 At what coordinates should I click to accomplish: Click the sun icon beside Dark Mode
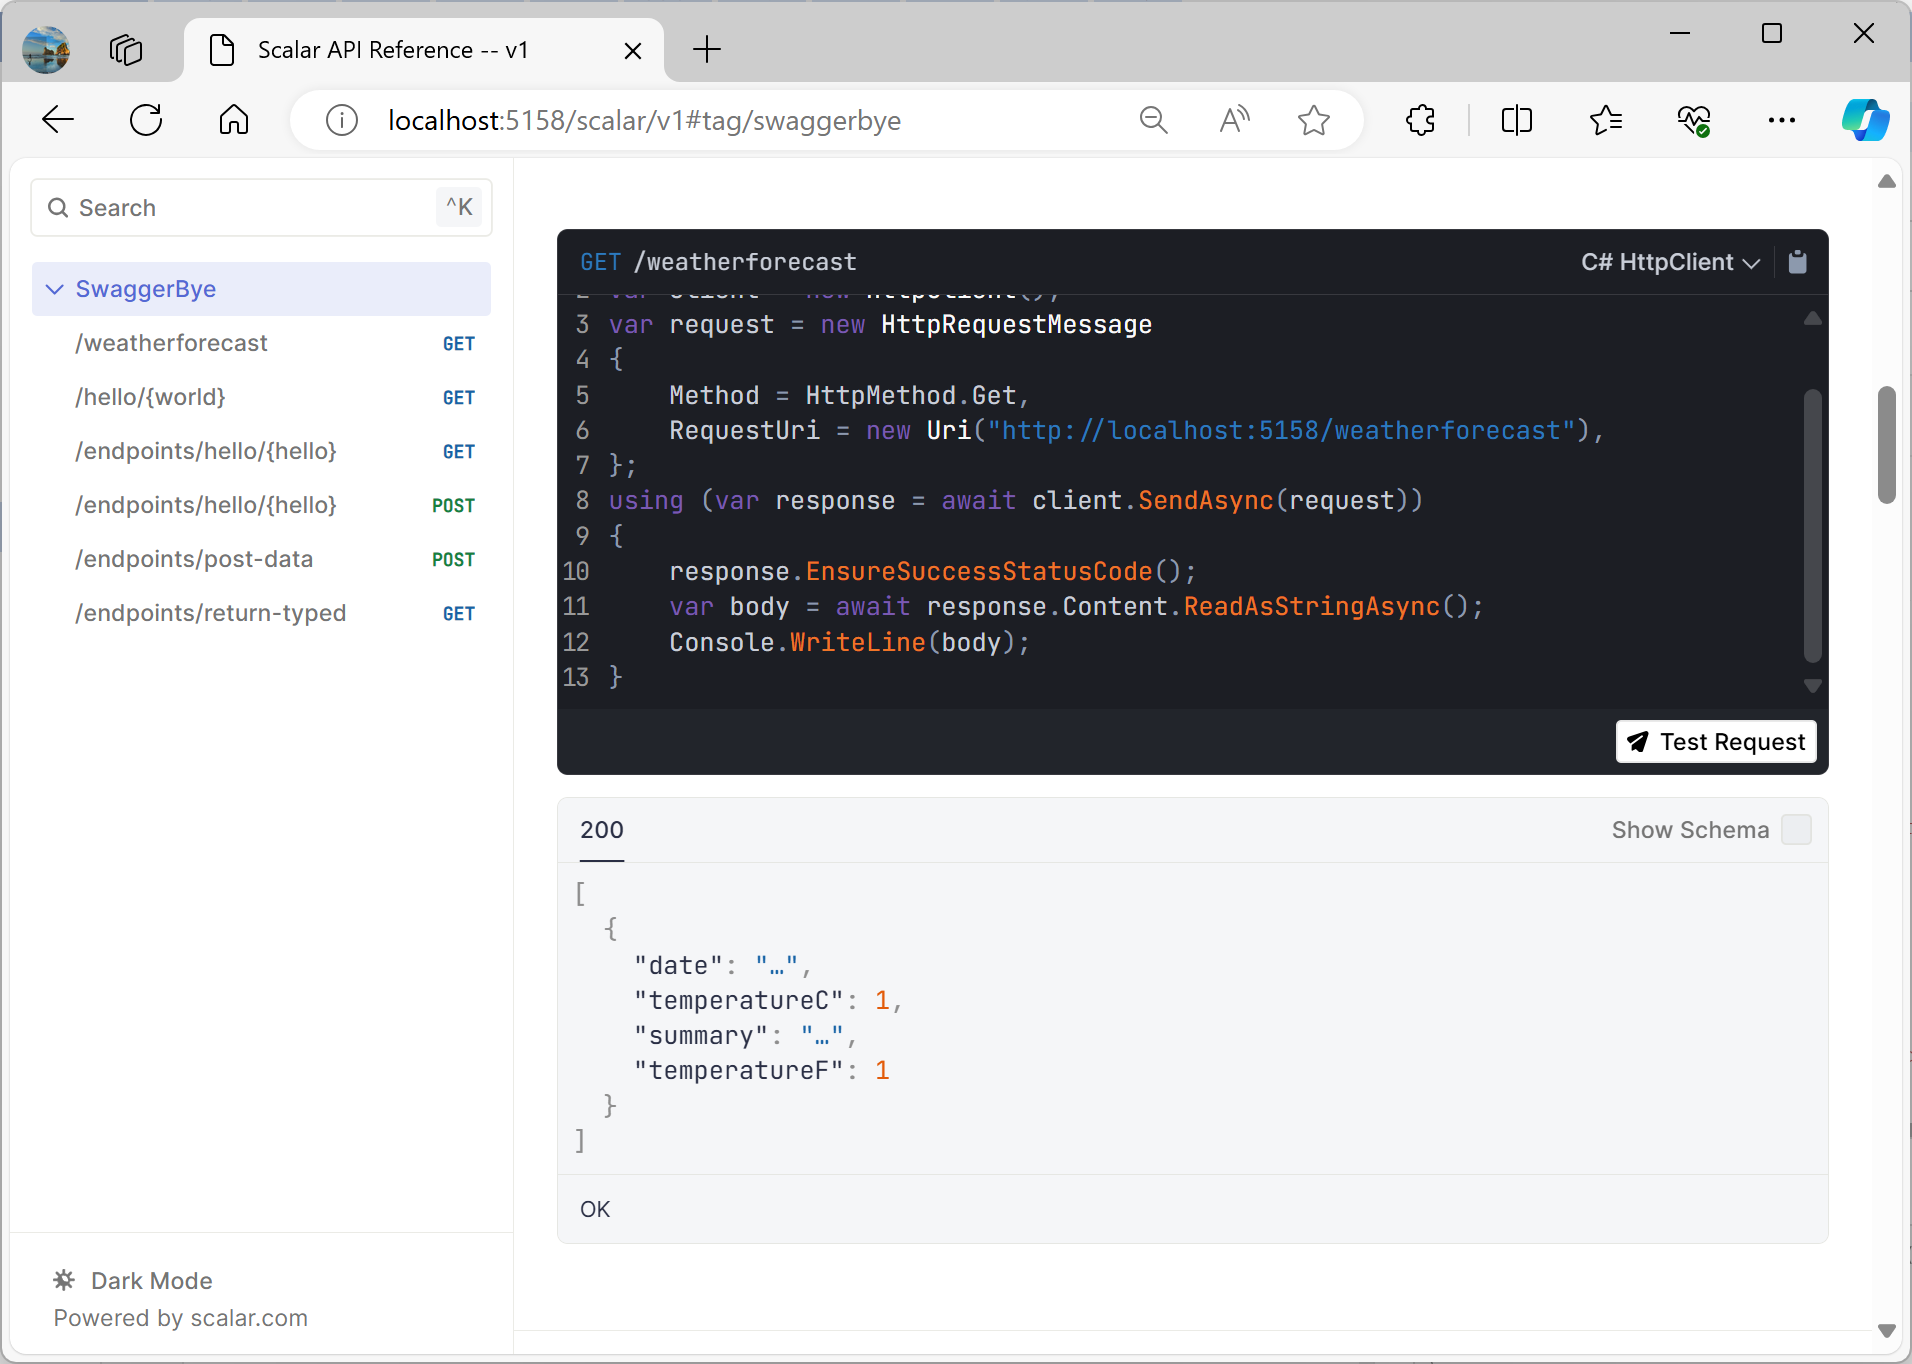point(64,1280)
